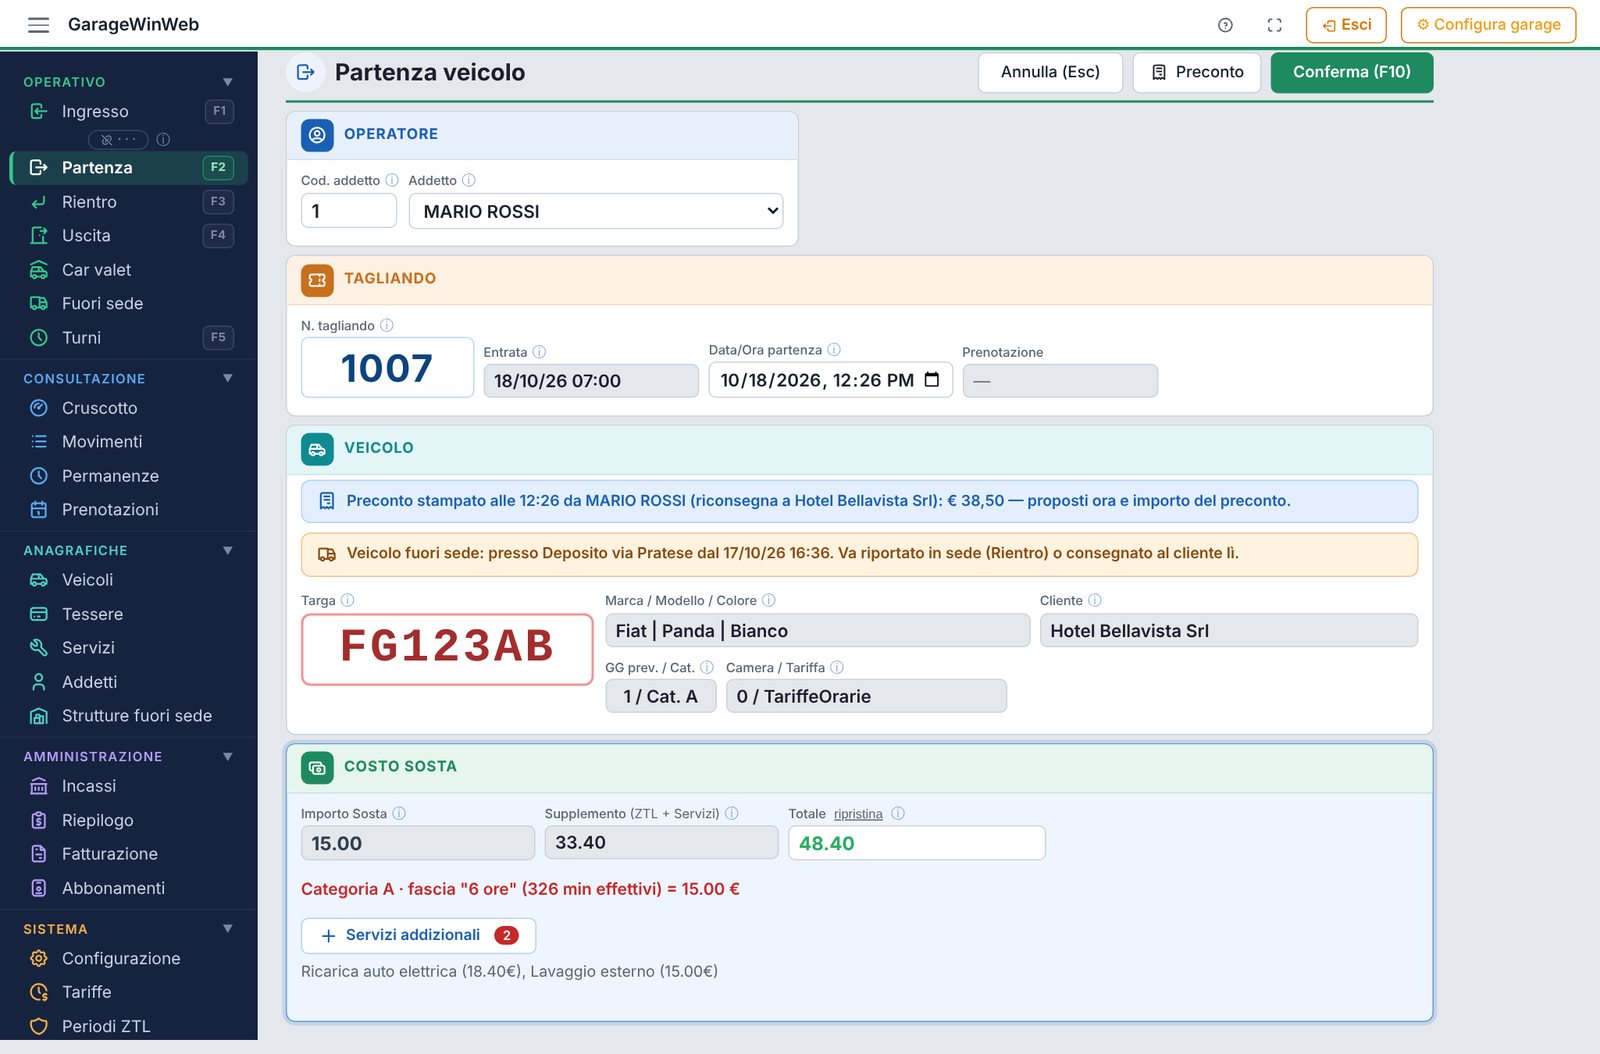Click info icon next to Entrata
The height and width of the screenshot is (1054, 1600).
tap(539, 352)
